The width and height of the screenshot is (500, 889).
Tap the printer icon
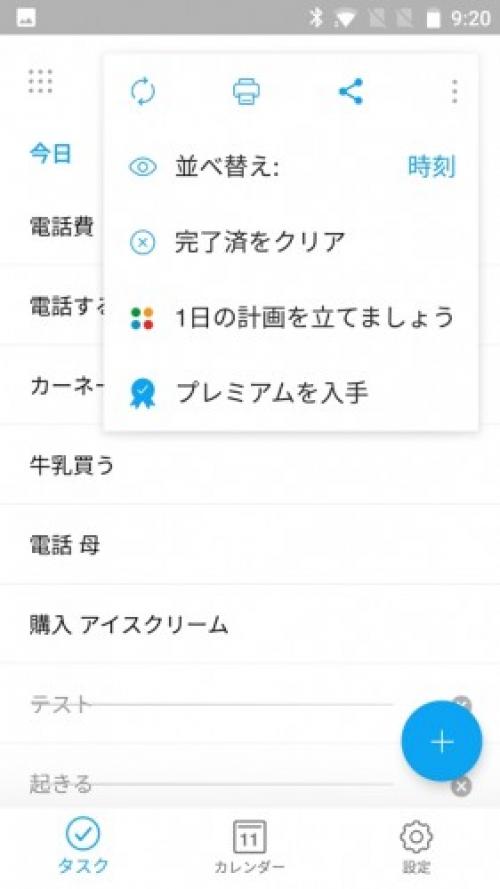(247, 92)
